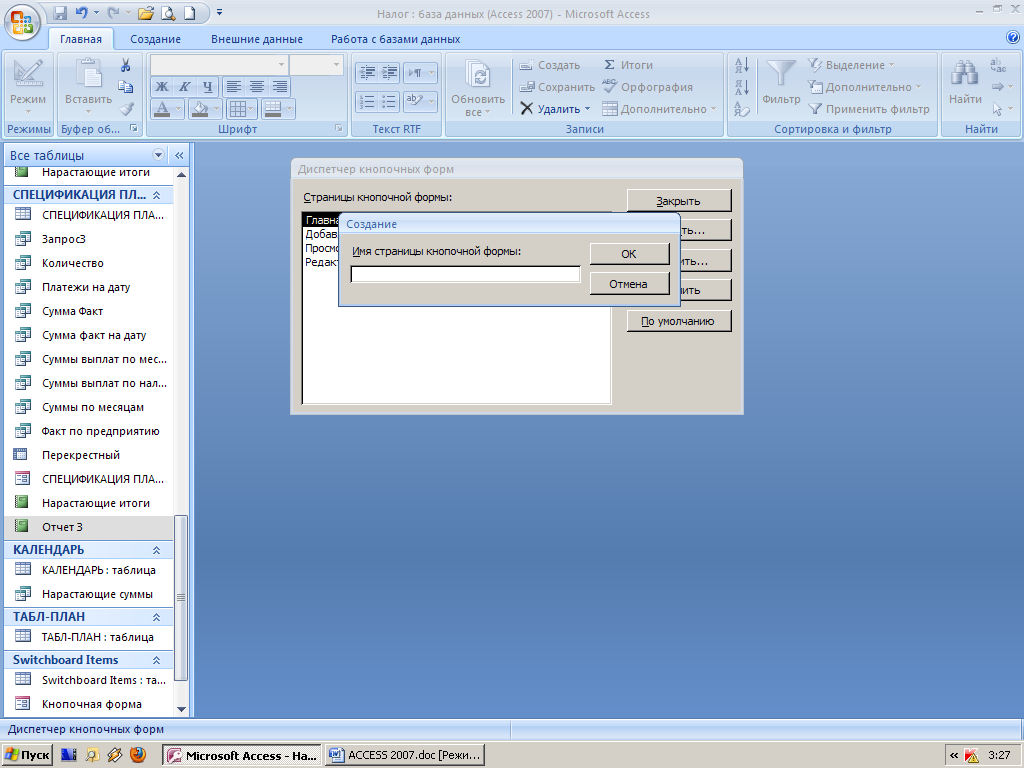This screenshot has width=1024, height=768.
Task: Open the Access help question icon
Action: coord(1013,38)
